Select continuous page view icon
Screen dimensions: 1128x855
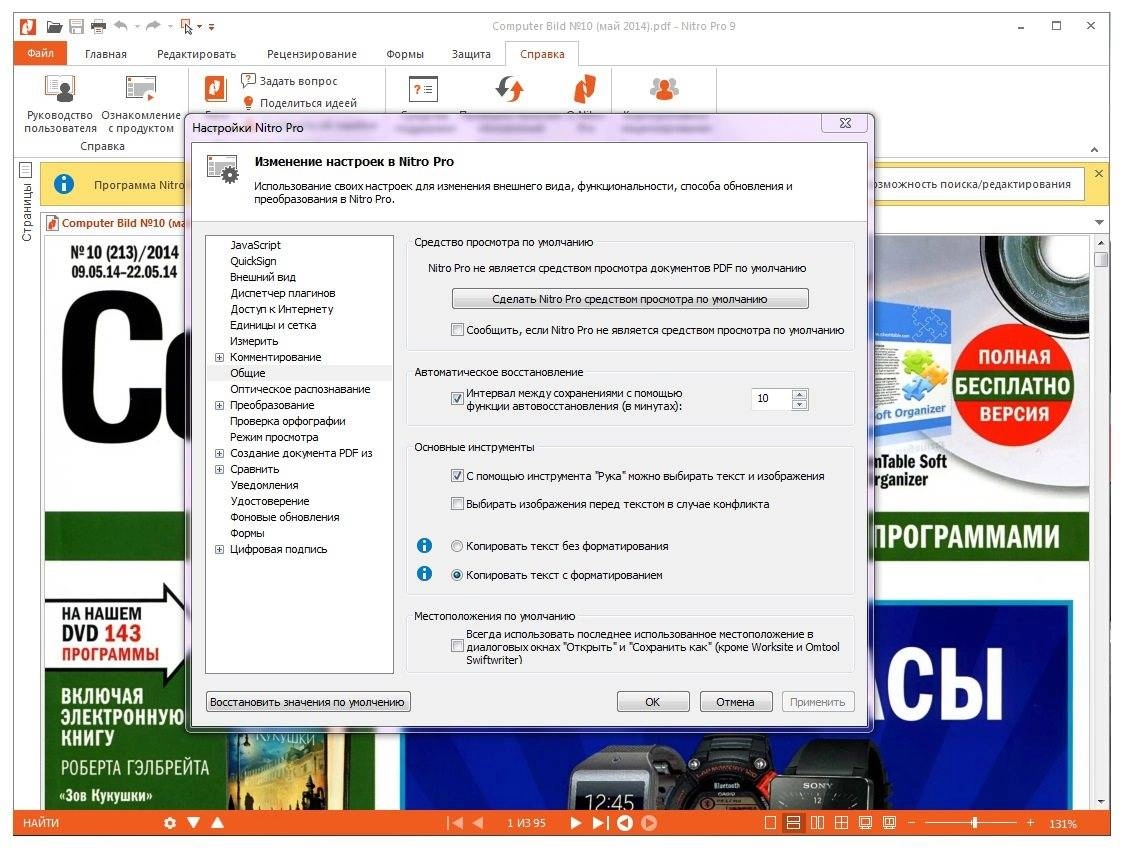point(793,823)
